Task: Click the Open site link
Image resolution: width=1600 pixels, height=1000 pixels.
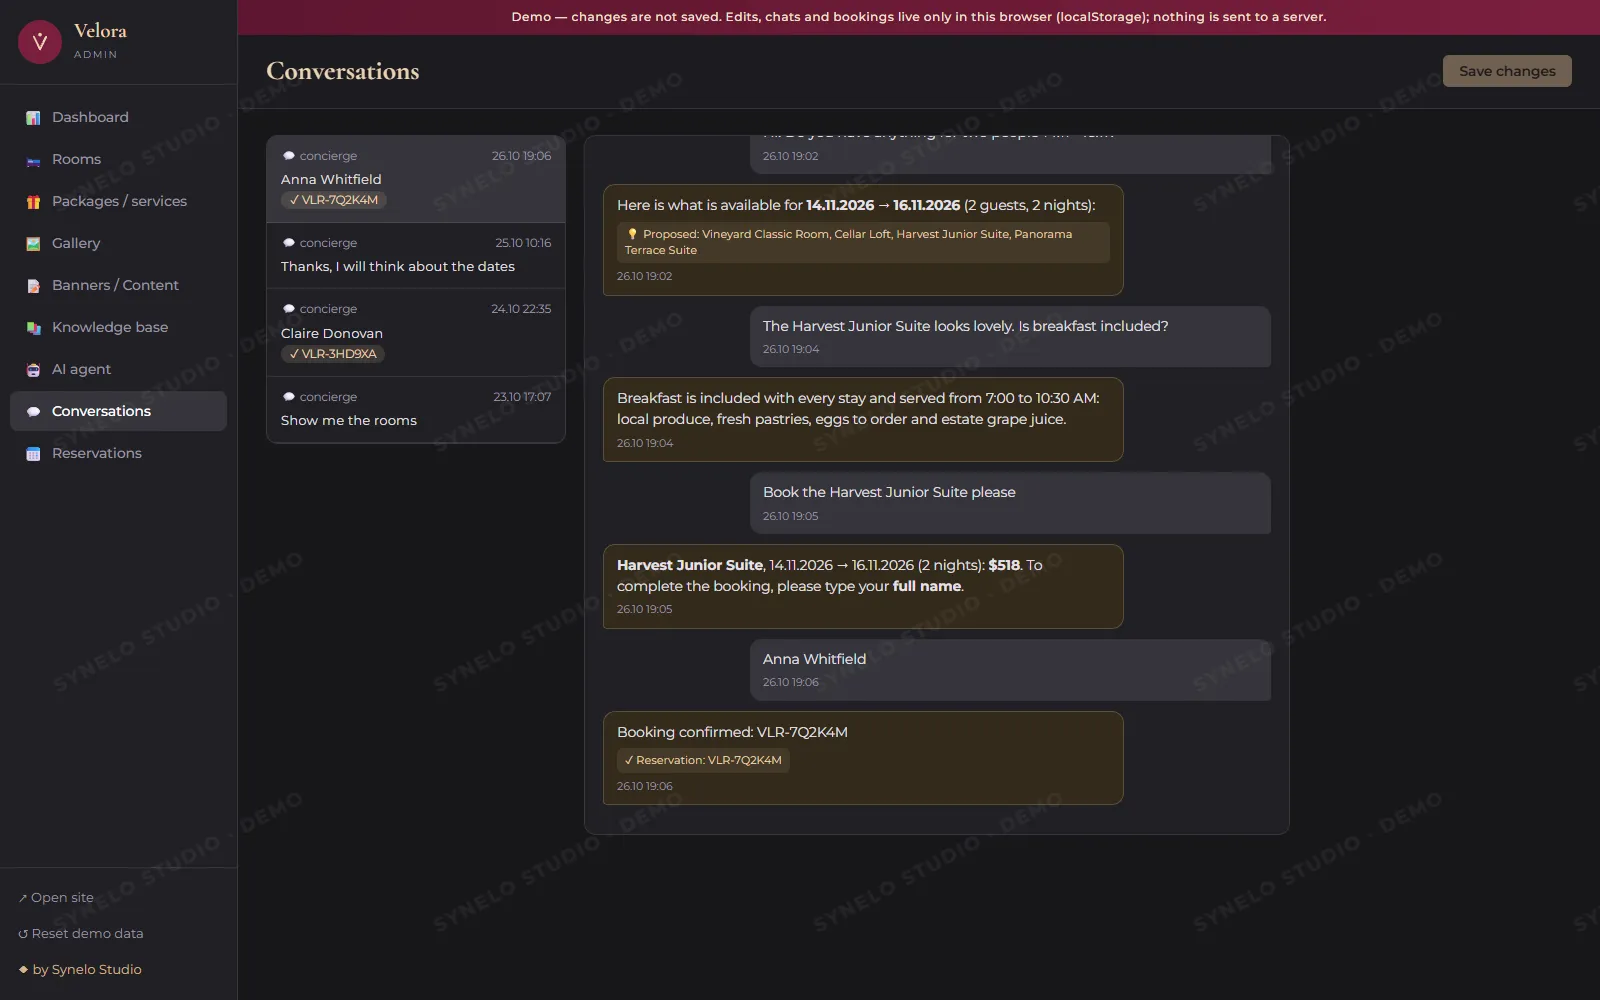Action: click(x=56, y=898)
